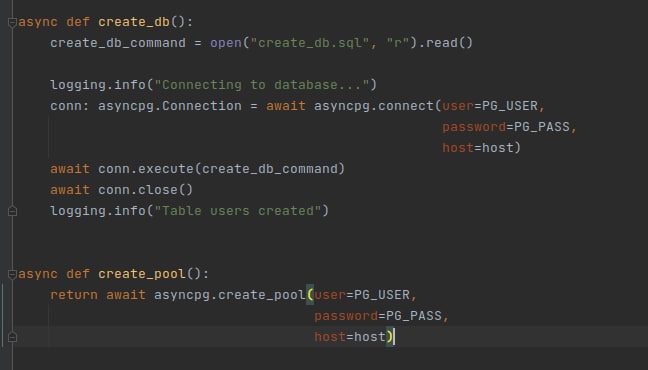
Task: Click the async keyword before def create_db
Action: point(38,22)
